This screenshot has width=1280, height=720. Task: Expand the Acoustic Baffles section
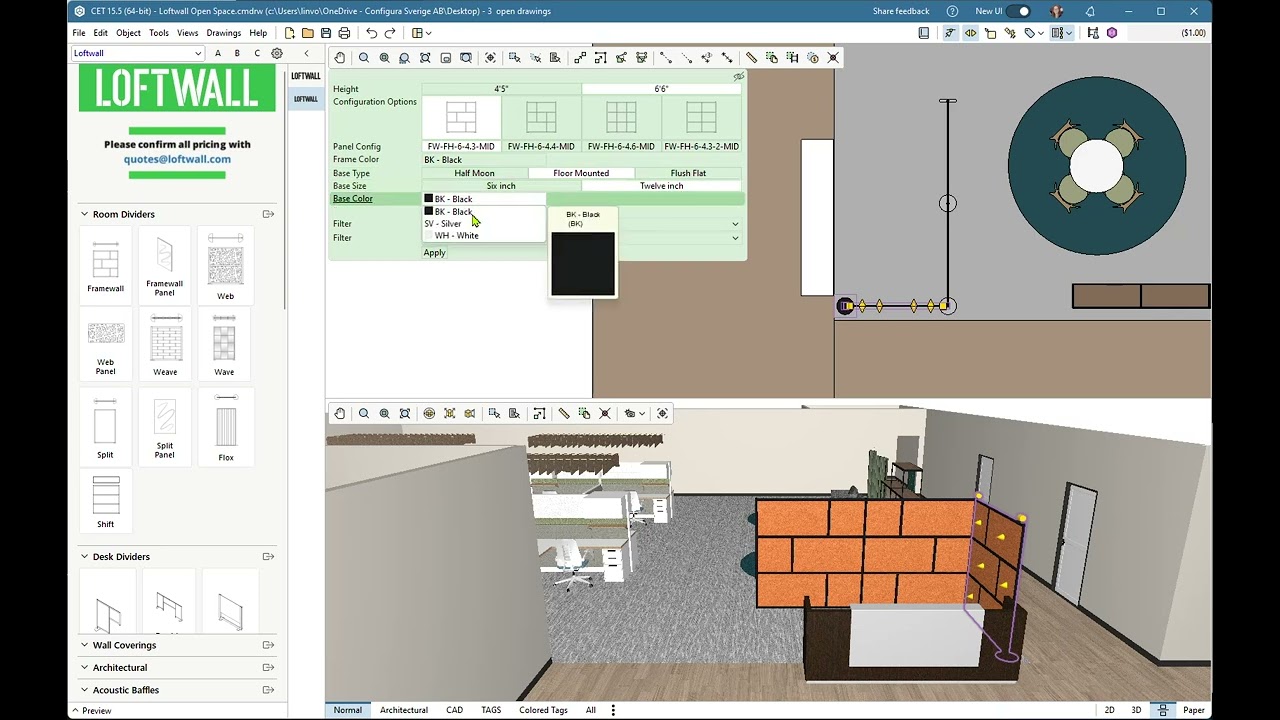pyautogui.click(x=84, y=690)
